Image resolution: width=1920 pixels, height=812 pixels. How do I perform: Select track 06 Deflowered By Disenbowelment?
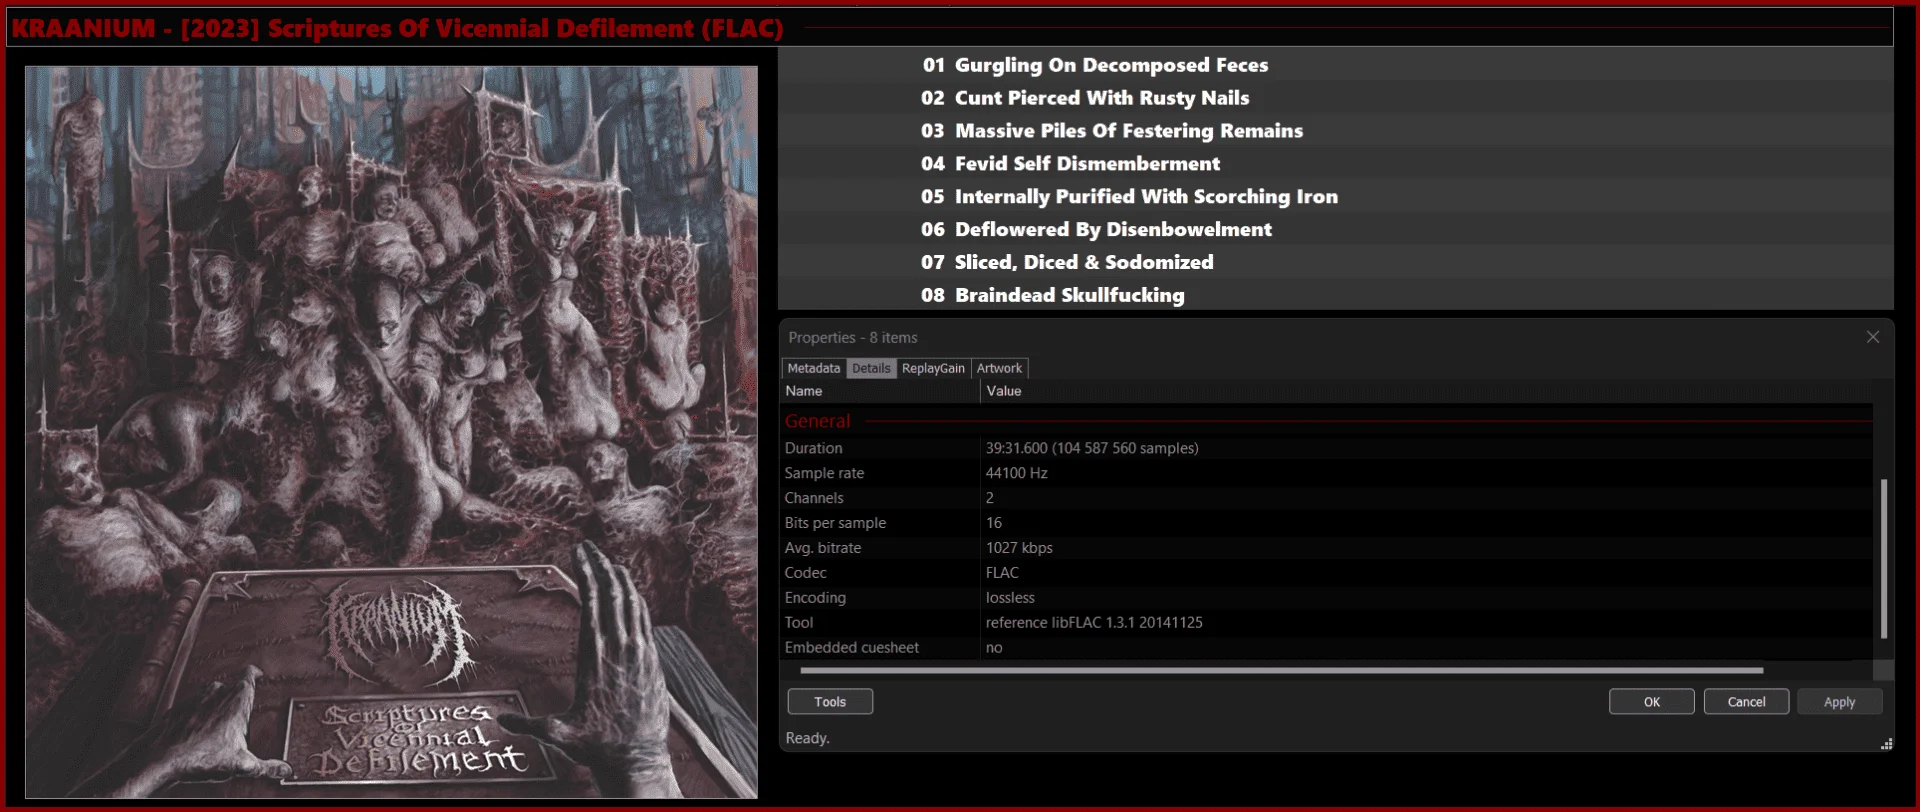[1336, 230]
